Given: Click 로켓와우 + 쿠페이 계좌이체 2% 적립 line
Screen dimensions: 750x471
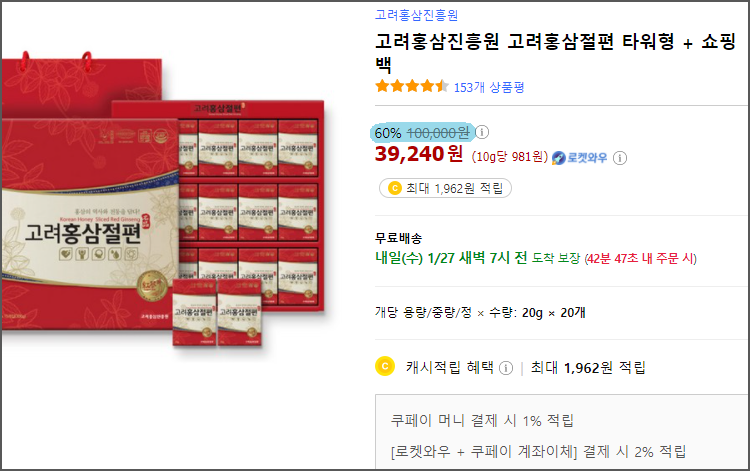Looking at the screenshot, I should (539, 451).
